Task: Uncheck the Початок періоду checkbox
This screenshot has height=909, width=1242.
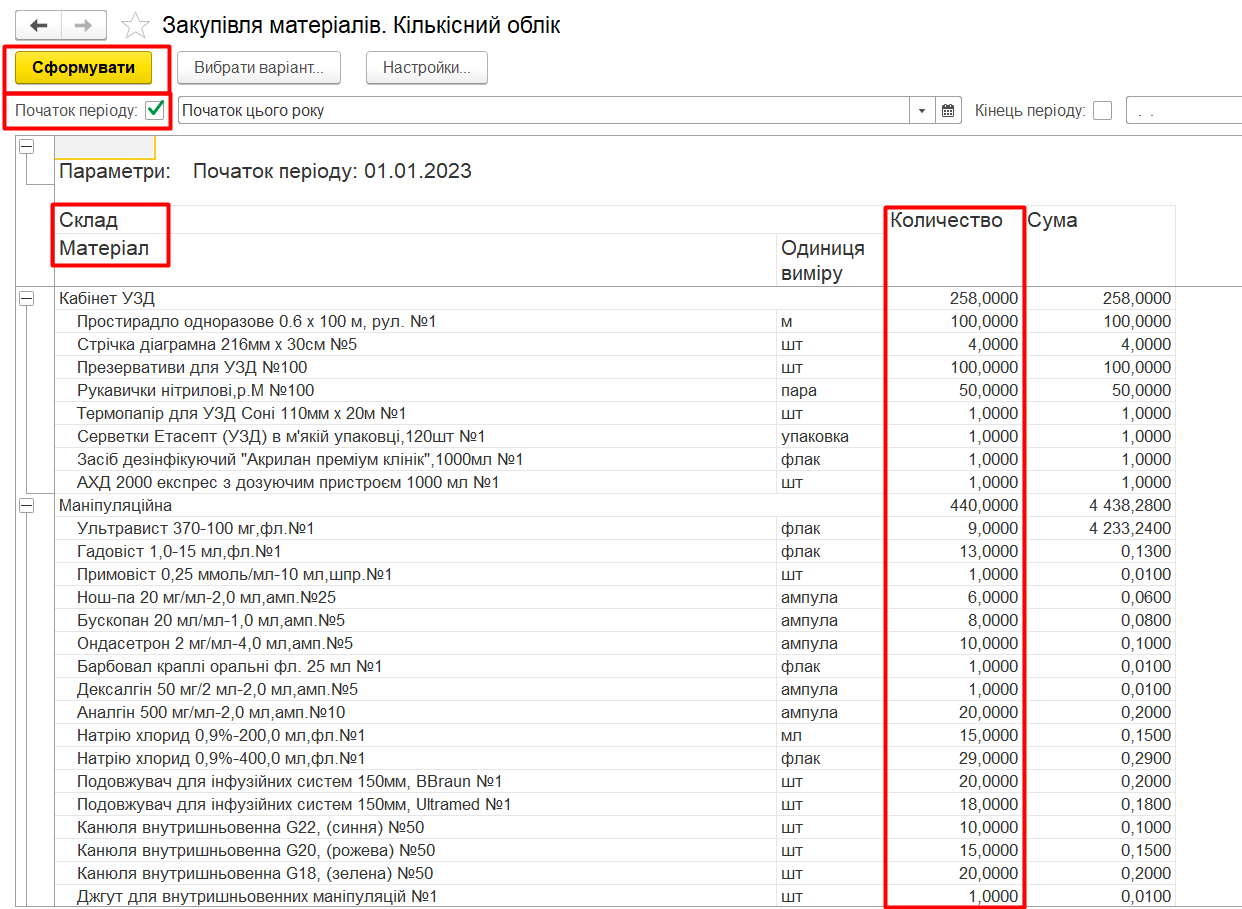Action: 155,110
